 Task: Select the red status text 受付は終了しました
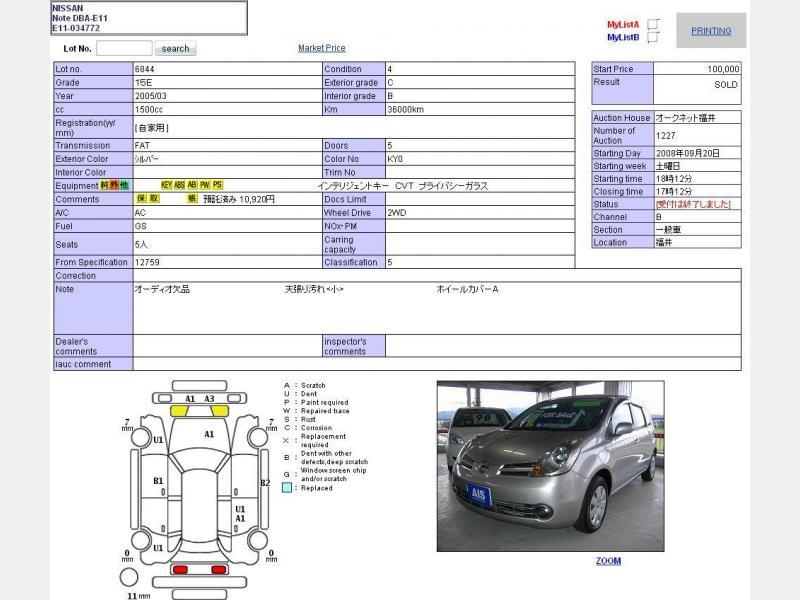pos(693,204)
